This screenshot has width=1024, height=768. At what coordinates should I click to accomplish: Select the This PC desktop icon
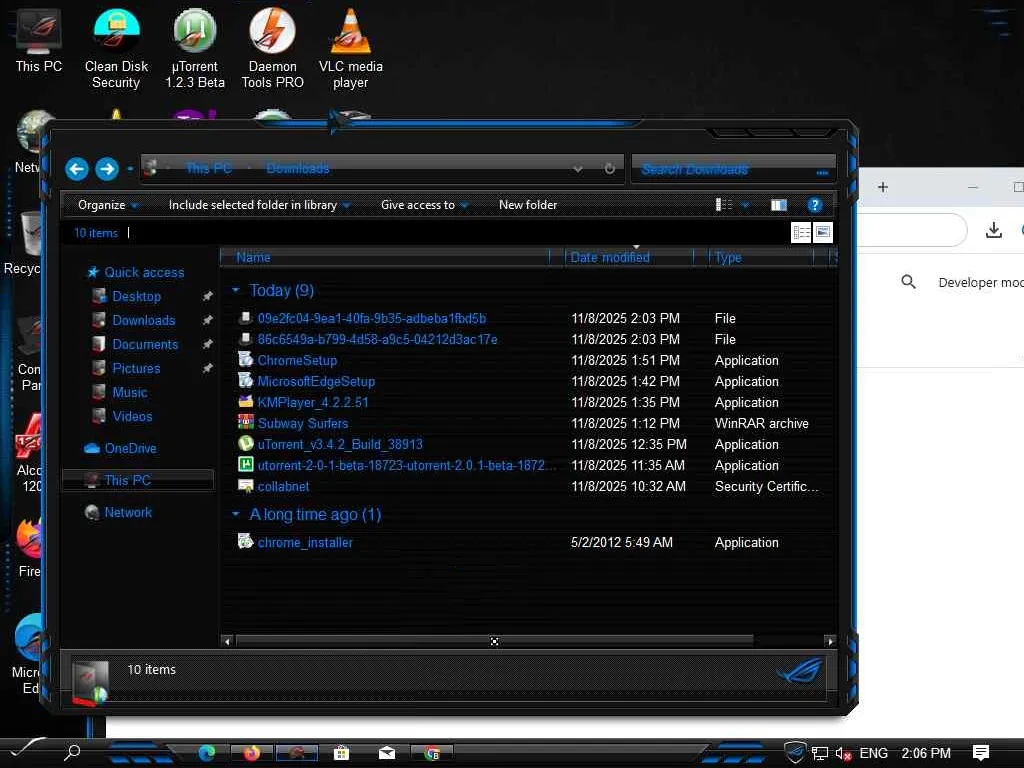(x=39, y=40)
